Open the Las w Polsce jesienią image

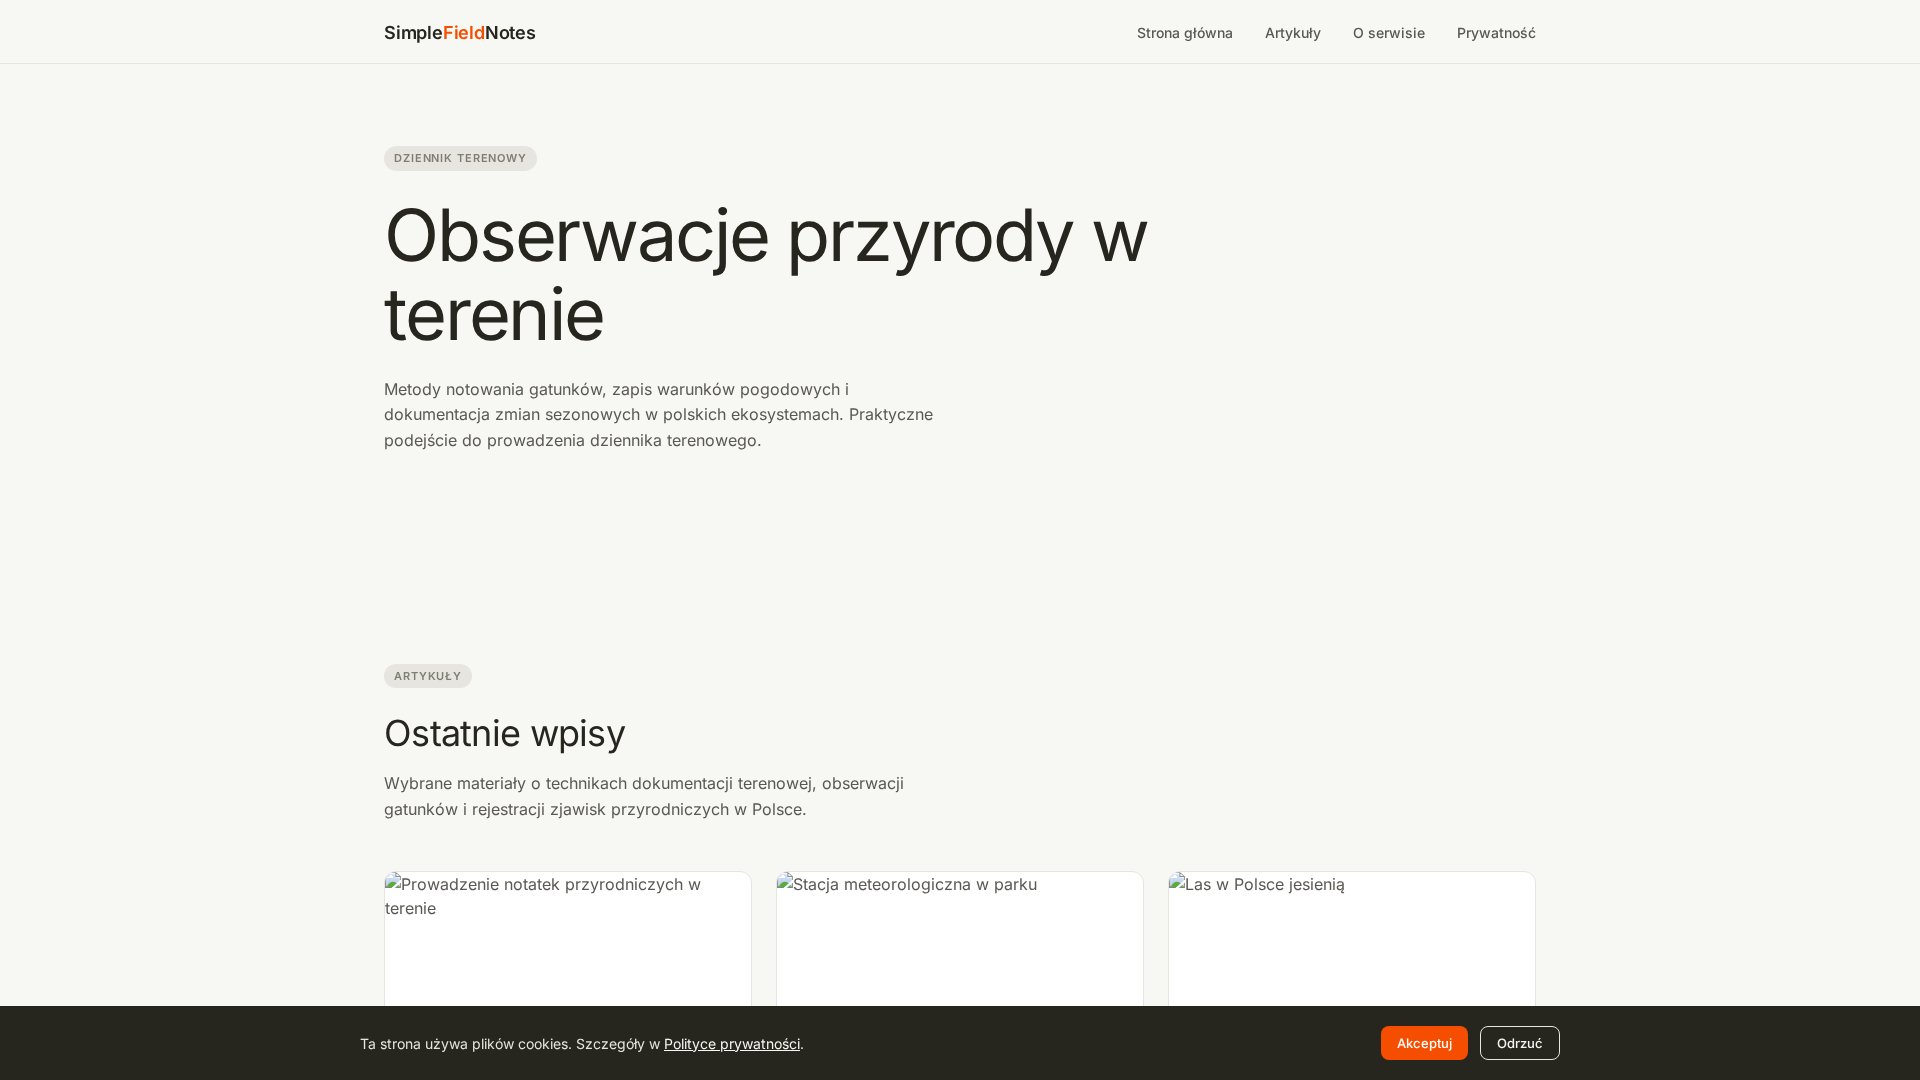point(1352,939)
